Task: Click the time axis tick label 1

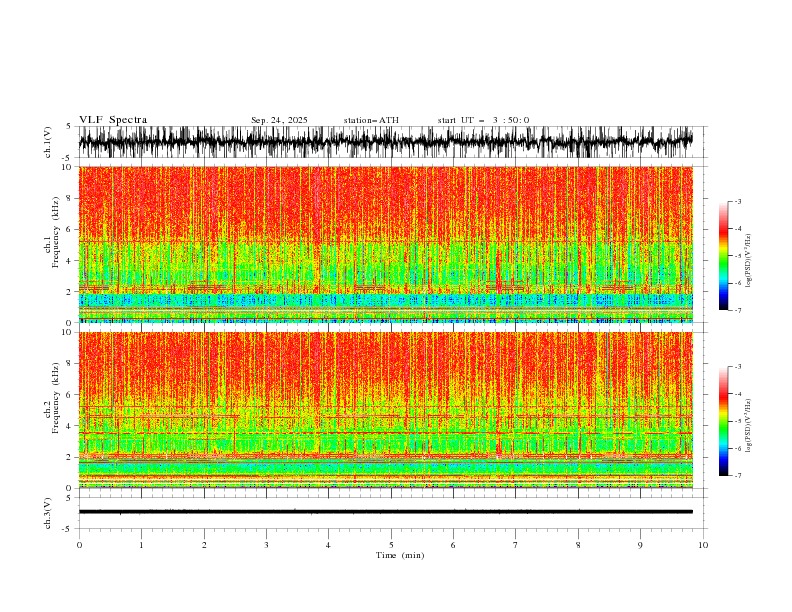Action: [x=141, y=545]
